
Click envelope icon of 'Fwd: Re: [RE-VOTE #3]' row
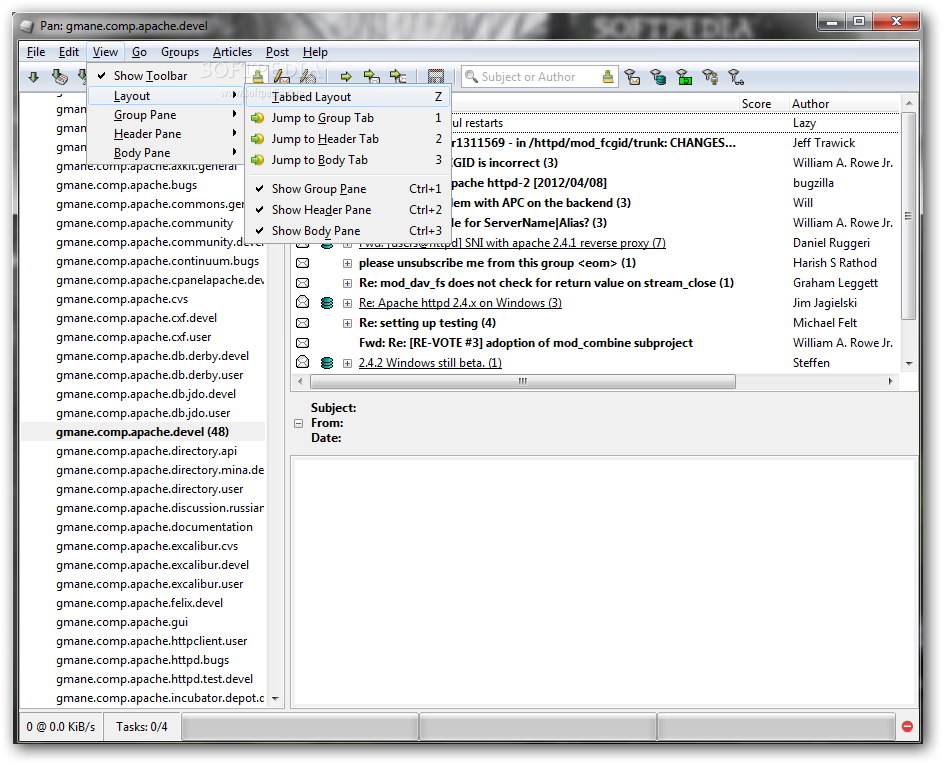[x=303, y=343]
